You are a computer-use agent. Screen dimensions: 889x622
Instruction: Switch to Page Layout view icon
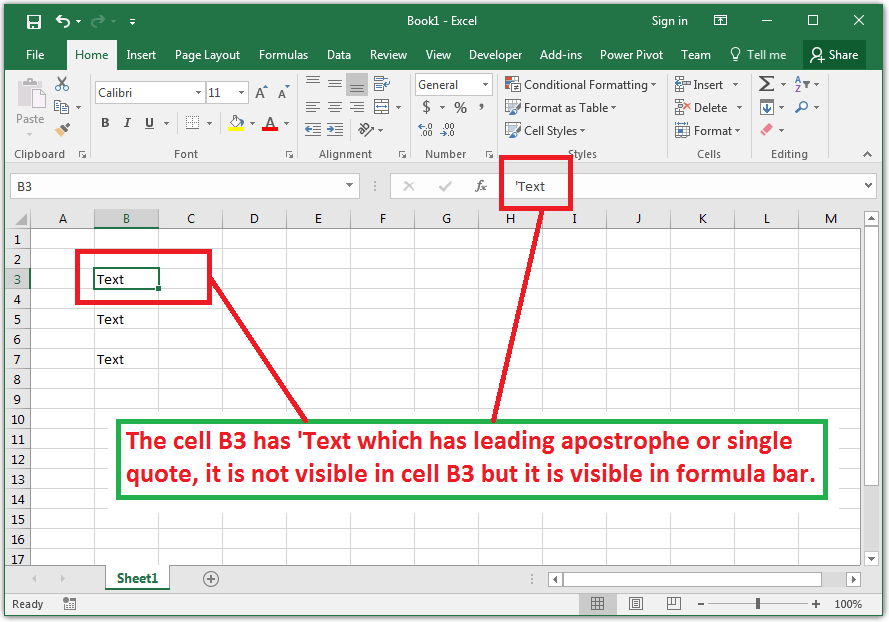(x=636, y=604)
